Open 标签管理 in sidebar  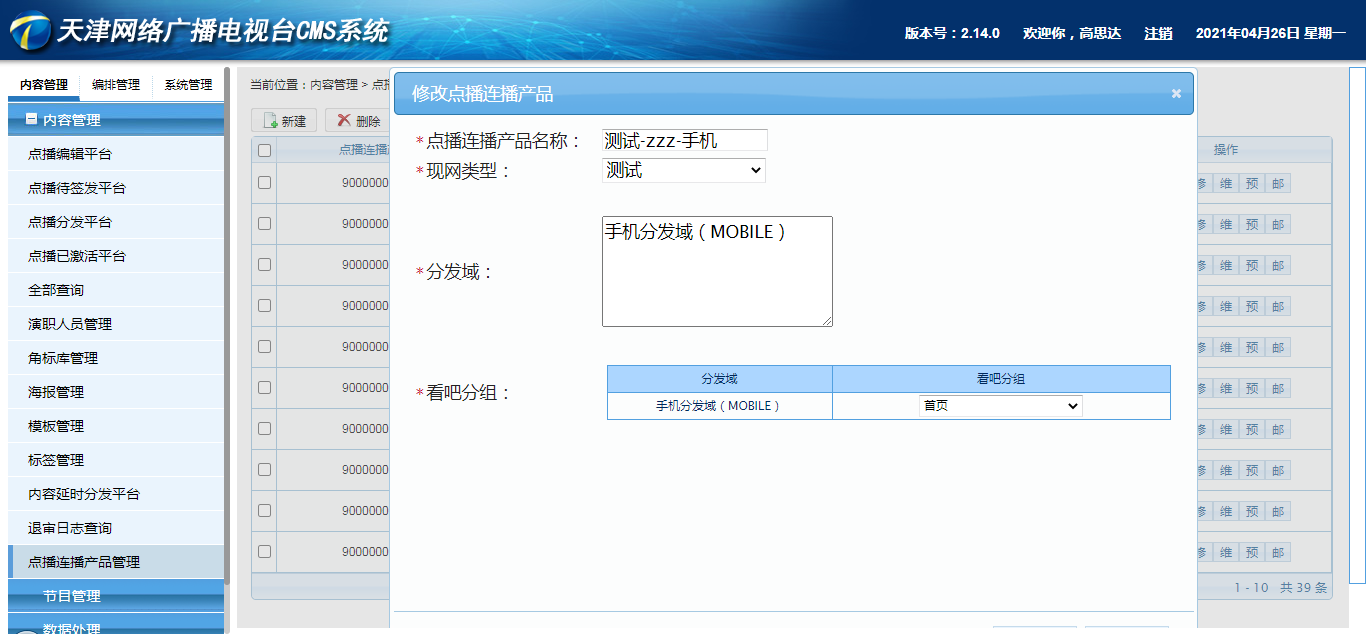click(116, 460)
